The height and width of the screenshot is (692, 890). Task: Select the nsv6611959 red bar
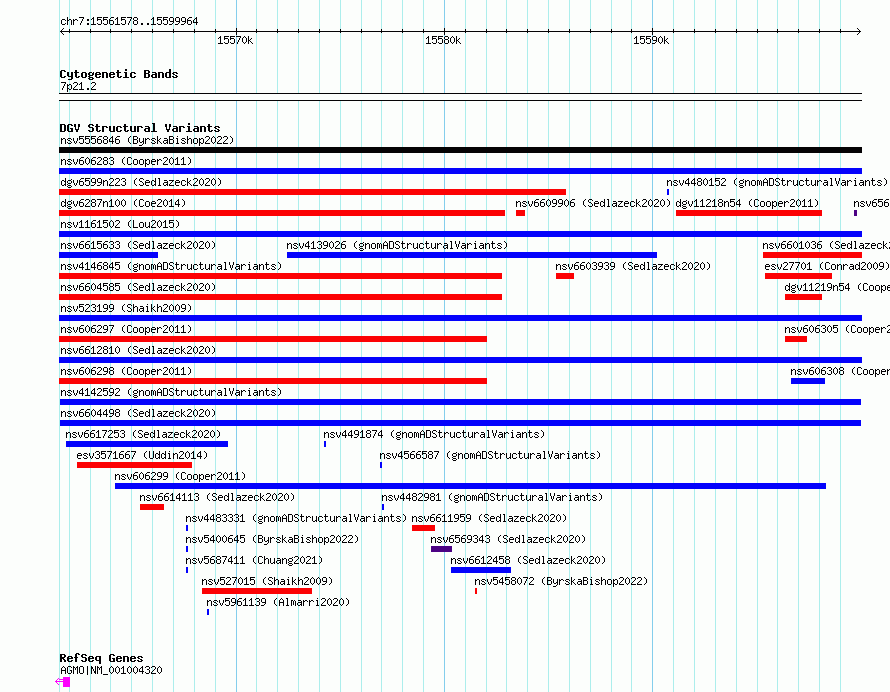[x=423, y=528]
